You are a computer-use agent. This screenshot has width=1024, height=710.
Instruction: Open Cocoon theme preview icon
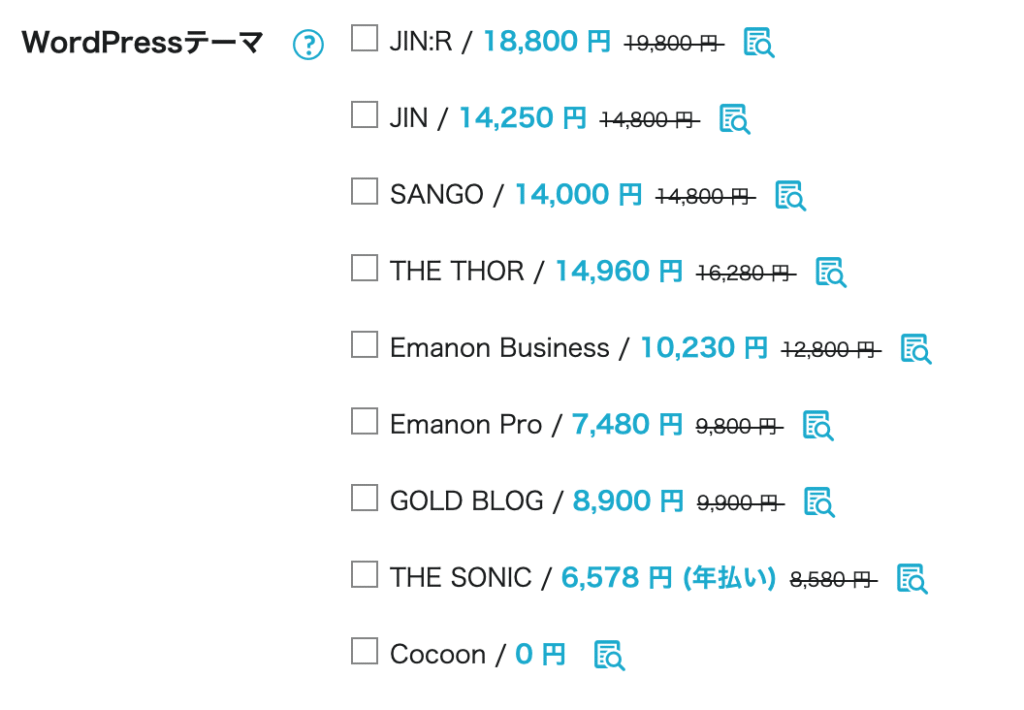coord(609,655)
